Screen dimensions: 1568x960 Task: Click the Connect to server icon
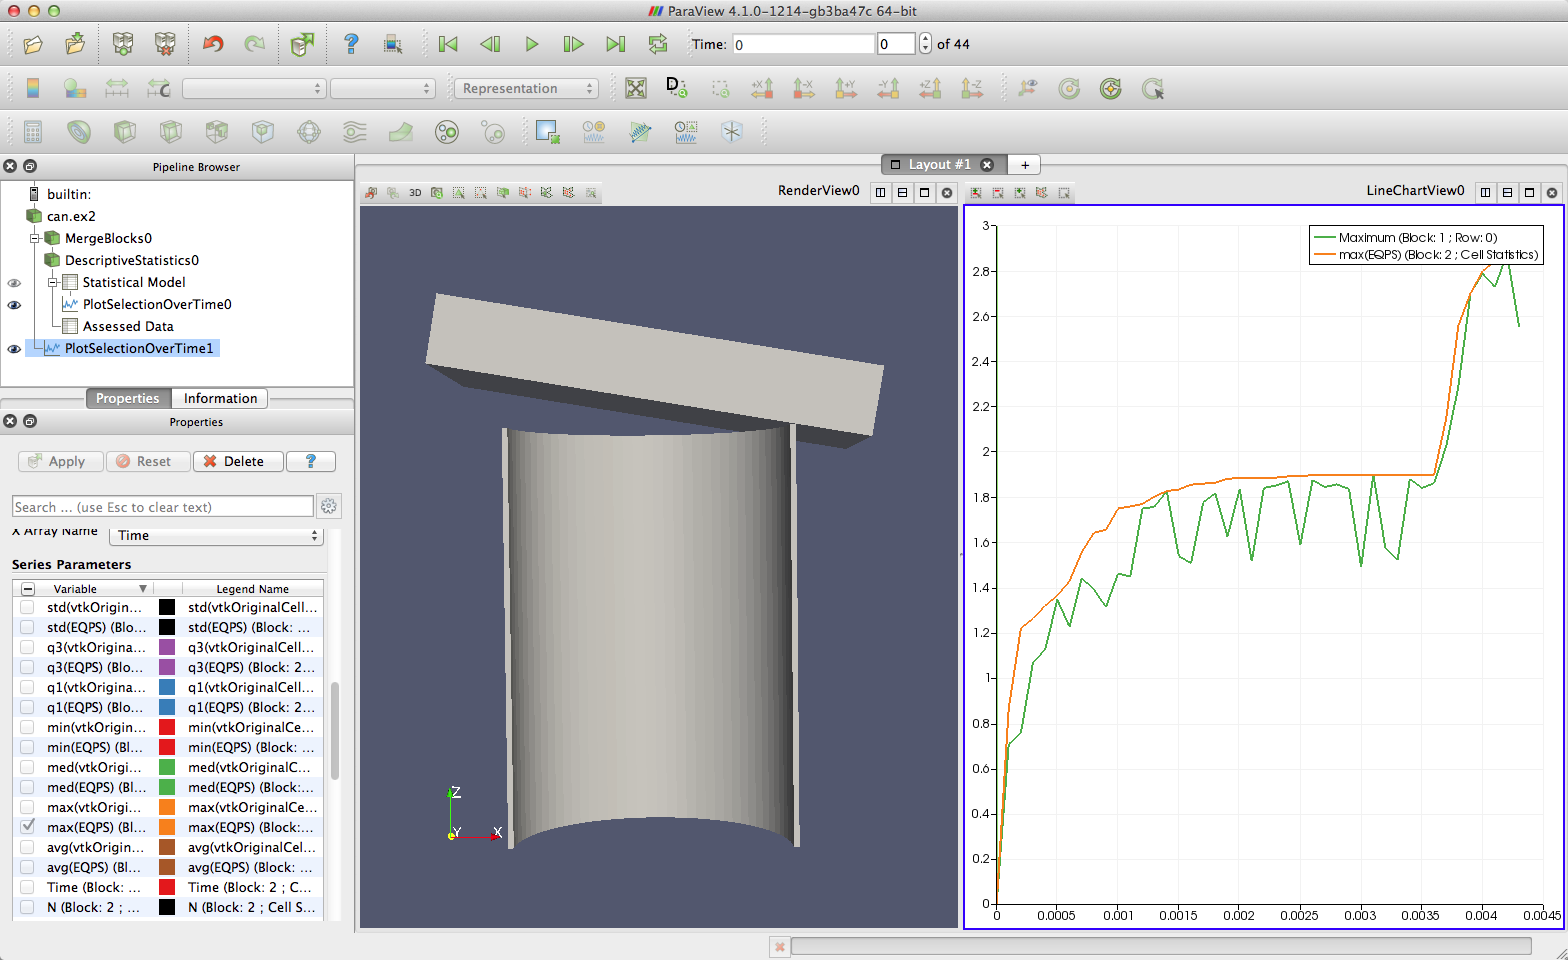coord(123,44)
